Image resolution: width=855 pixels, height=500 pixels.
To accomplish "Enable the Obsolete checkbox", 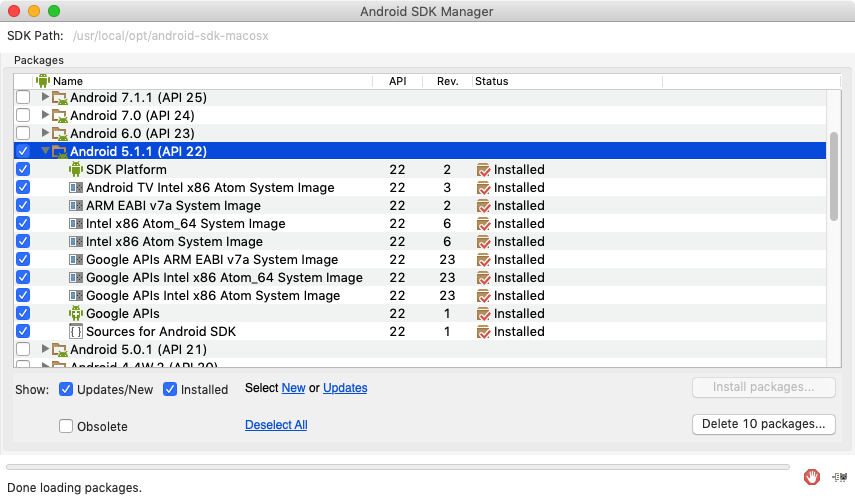I will tap(66, 426).
